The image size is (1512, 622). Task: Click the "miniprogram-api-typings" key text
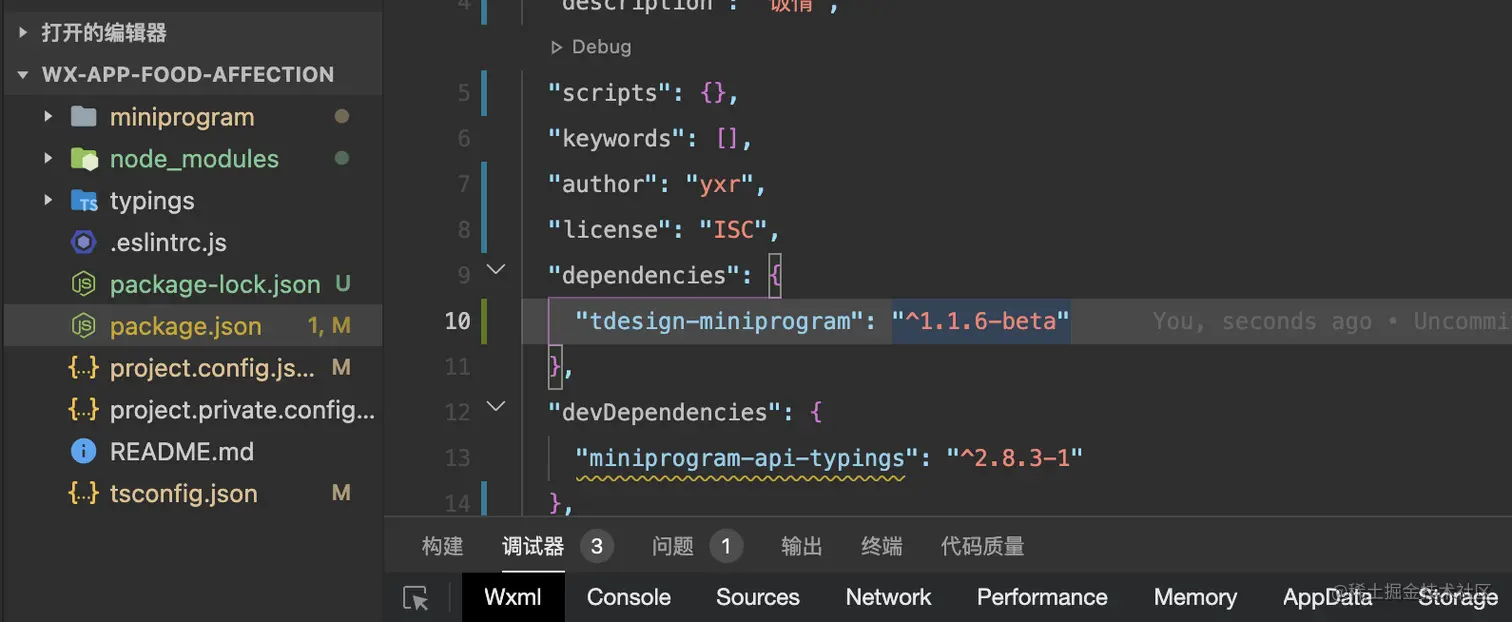tap(746, 458)
